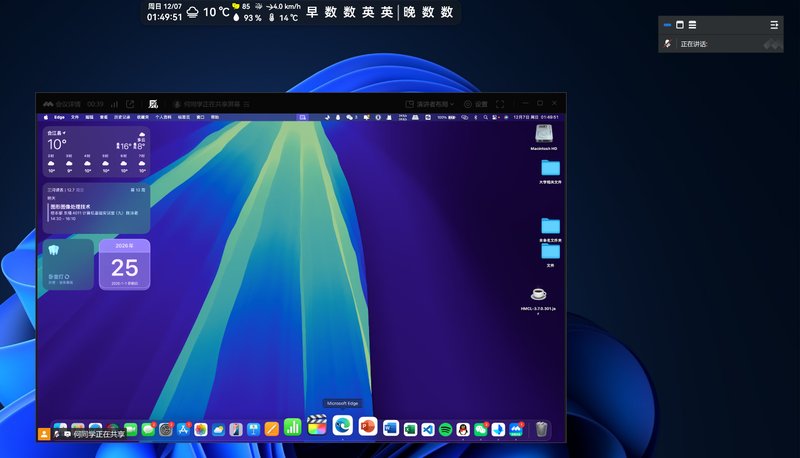Switch floating panel to list view mode
This screenshot has height=458, width=800.
(x=692, y=24)
